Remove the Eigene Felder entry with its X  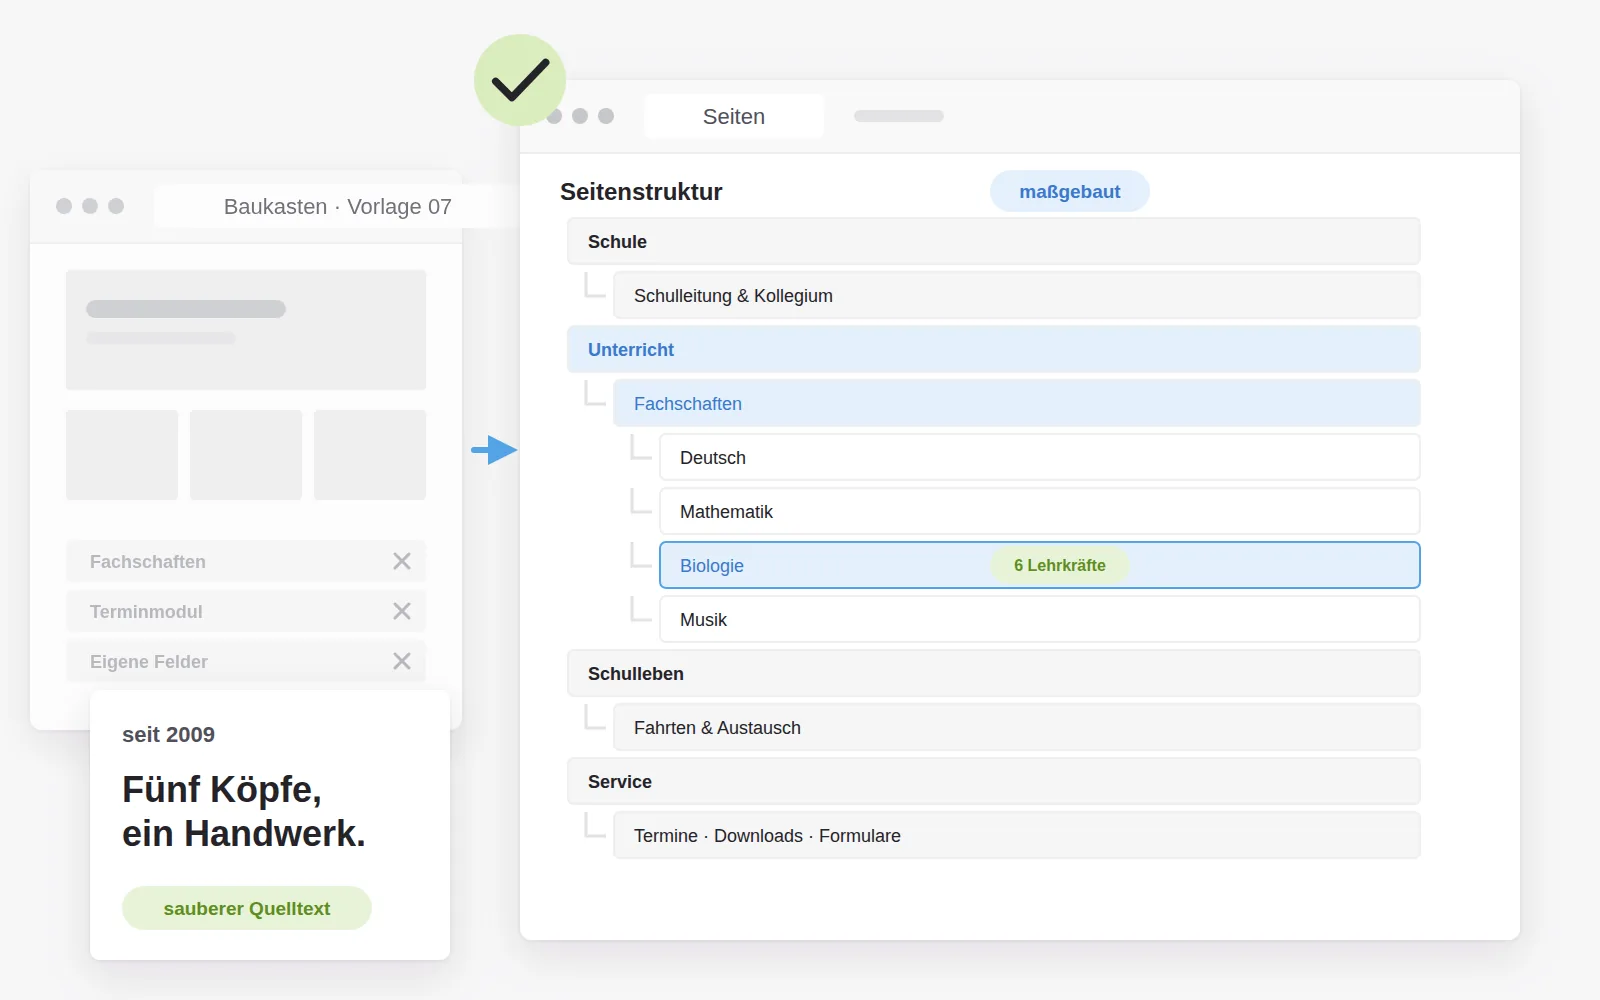(x=402, y=661)
